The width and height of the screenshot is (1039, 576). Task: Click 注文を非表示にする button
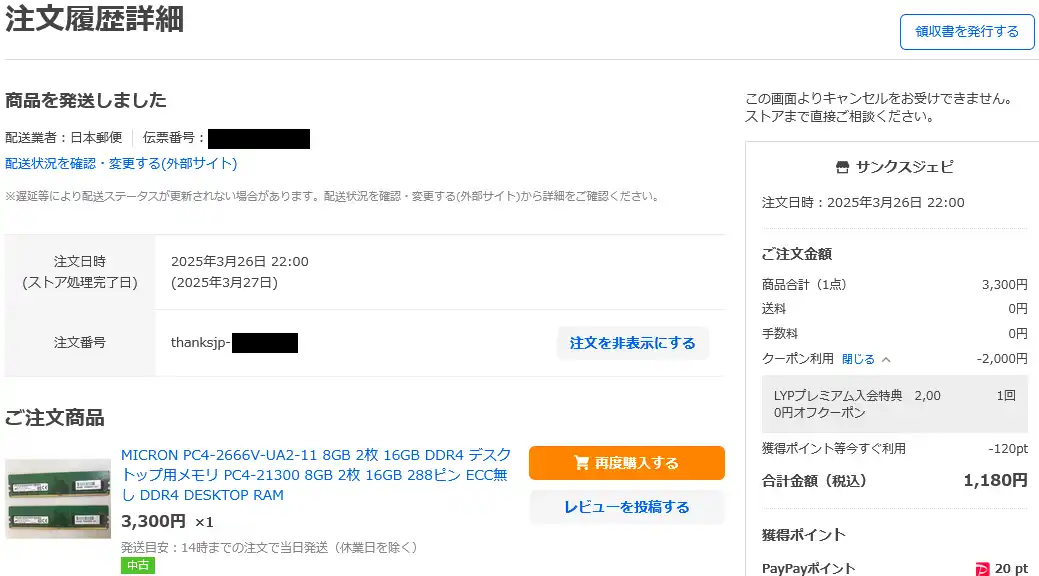(x=633, y=343)
